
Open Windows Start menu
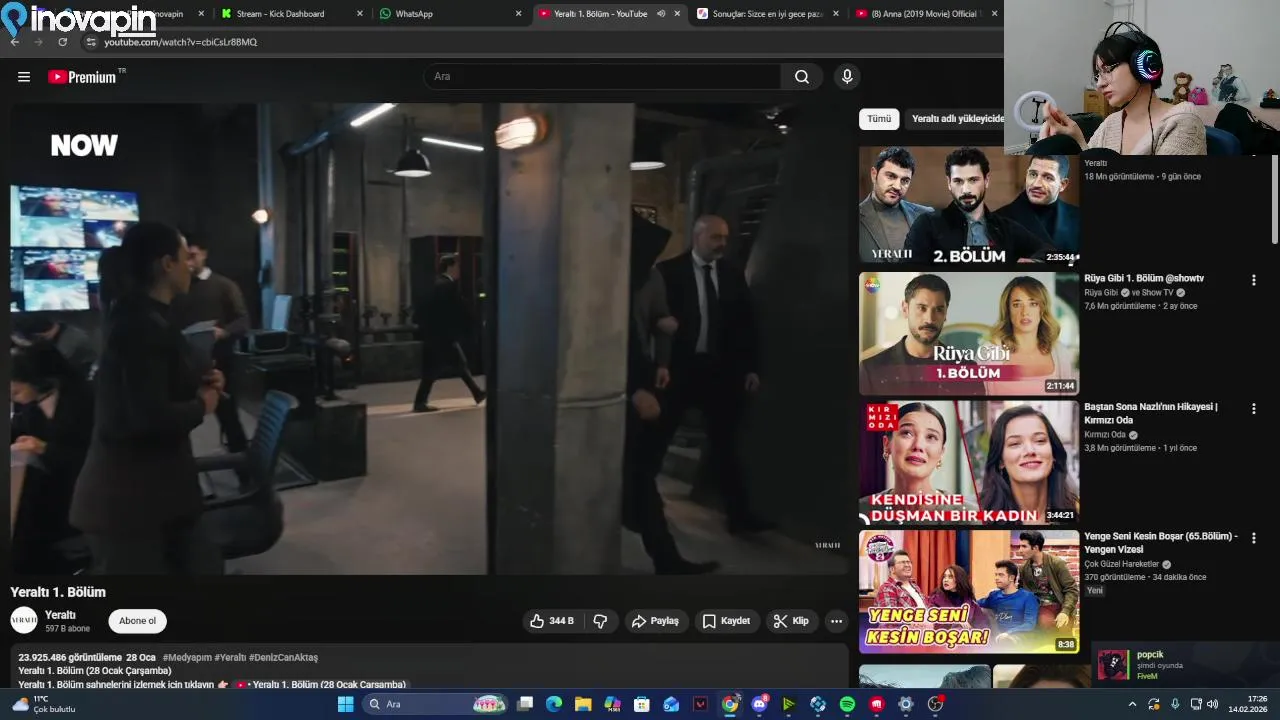(345, 704)
